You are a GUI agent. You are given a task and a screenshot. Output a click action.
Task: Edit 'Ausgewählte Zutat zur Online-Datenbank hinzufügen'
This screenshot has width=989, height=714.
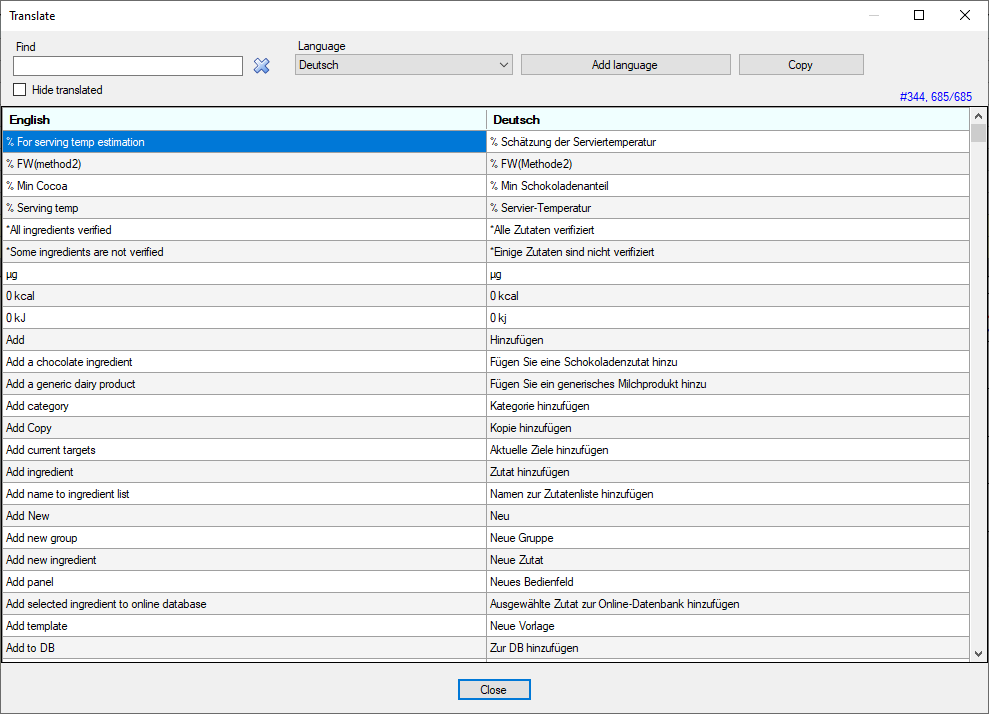728,604
